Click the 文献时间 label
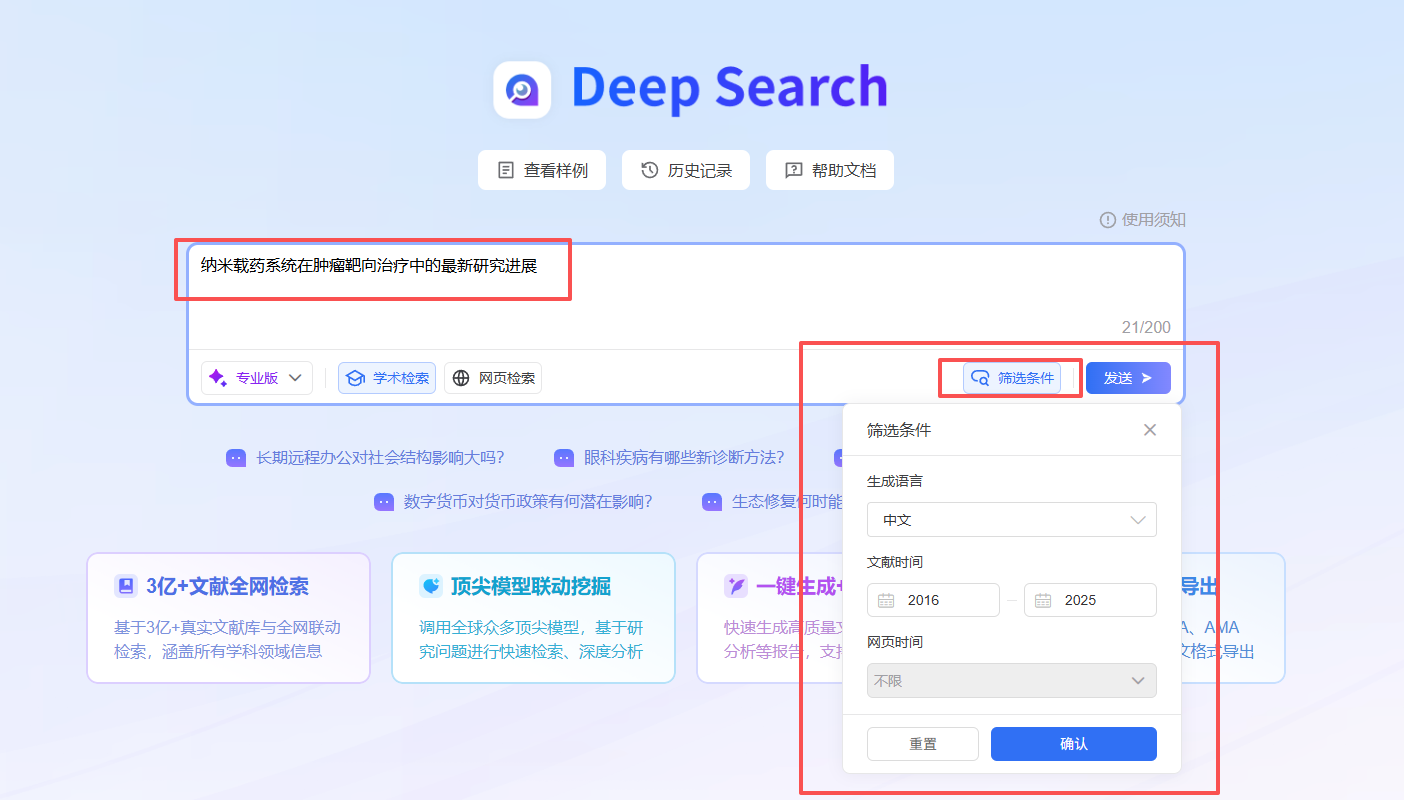Screen dimensions: 1404x800 (895, 562)
